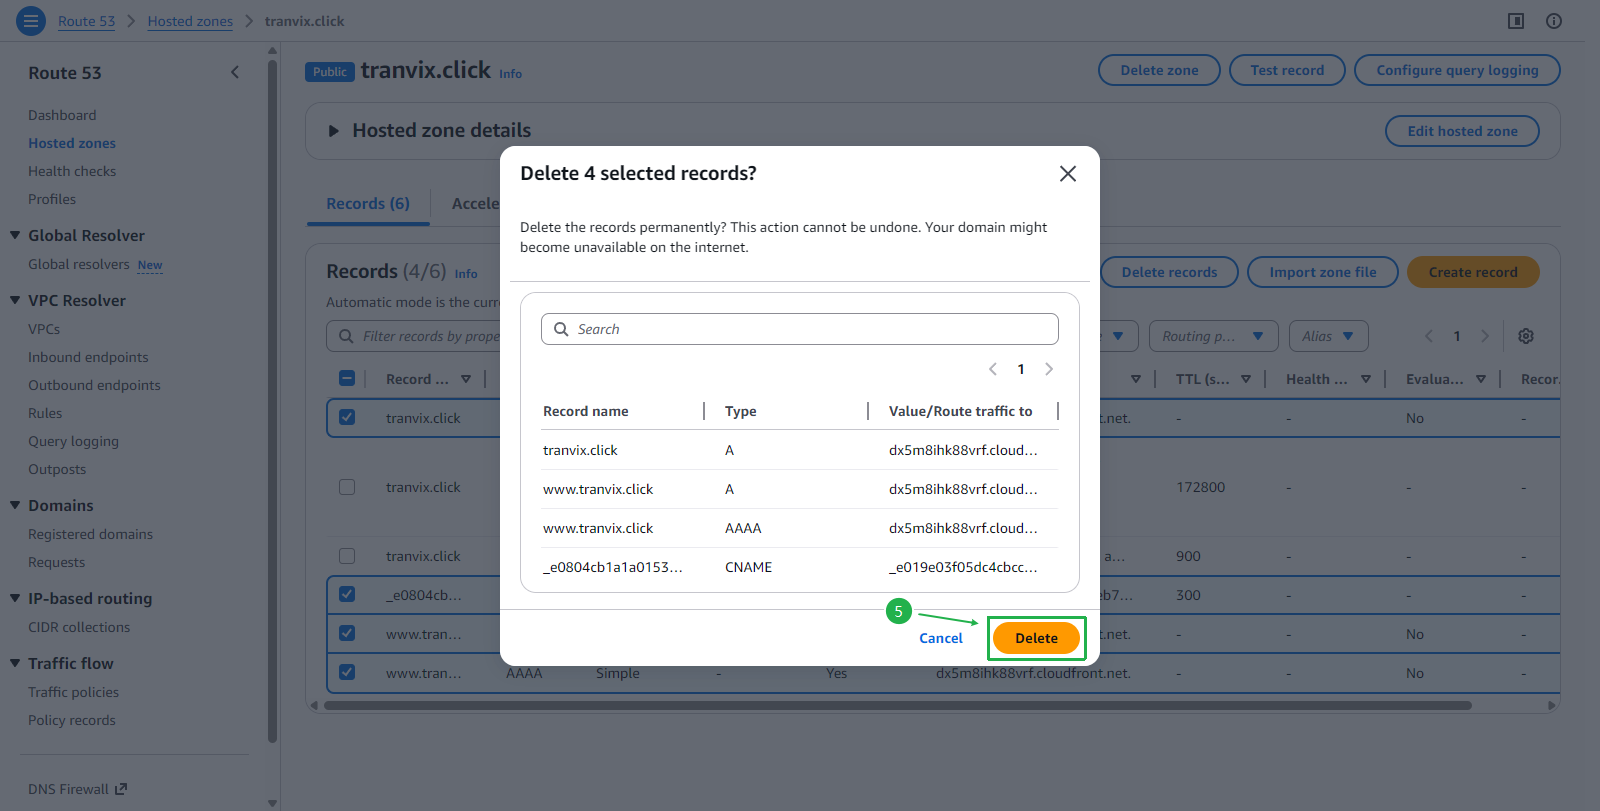
Task: Collapse IP-based routing sidebar group
Action: pos(15,598)
